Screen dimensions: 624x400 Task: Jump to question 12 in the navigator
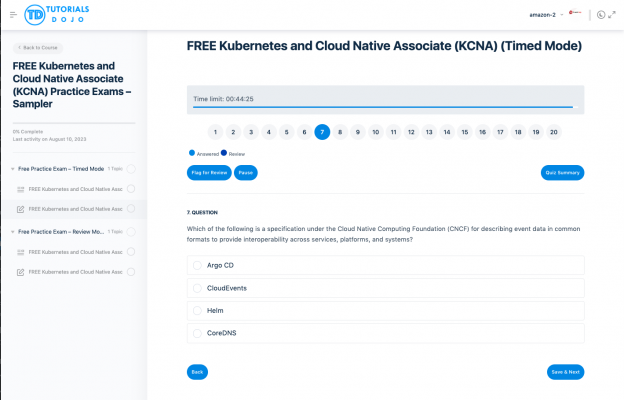pos(411,132)
